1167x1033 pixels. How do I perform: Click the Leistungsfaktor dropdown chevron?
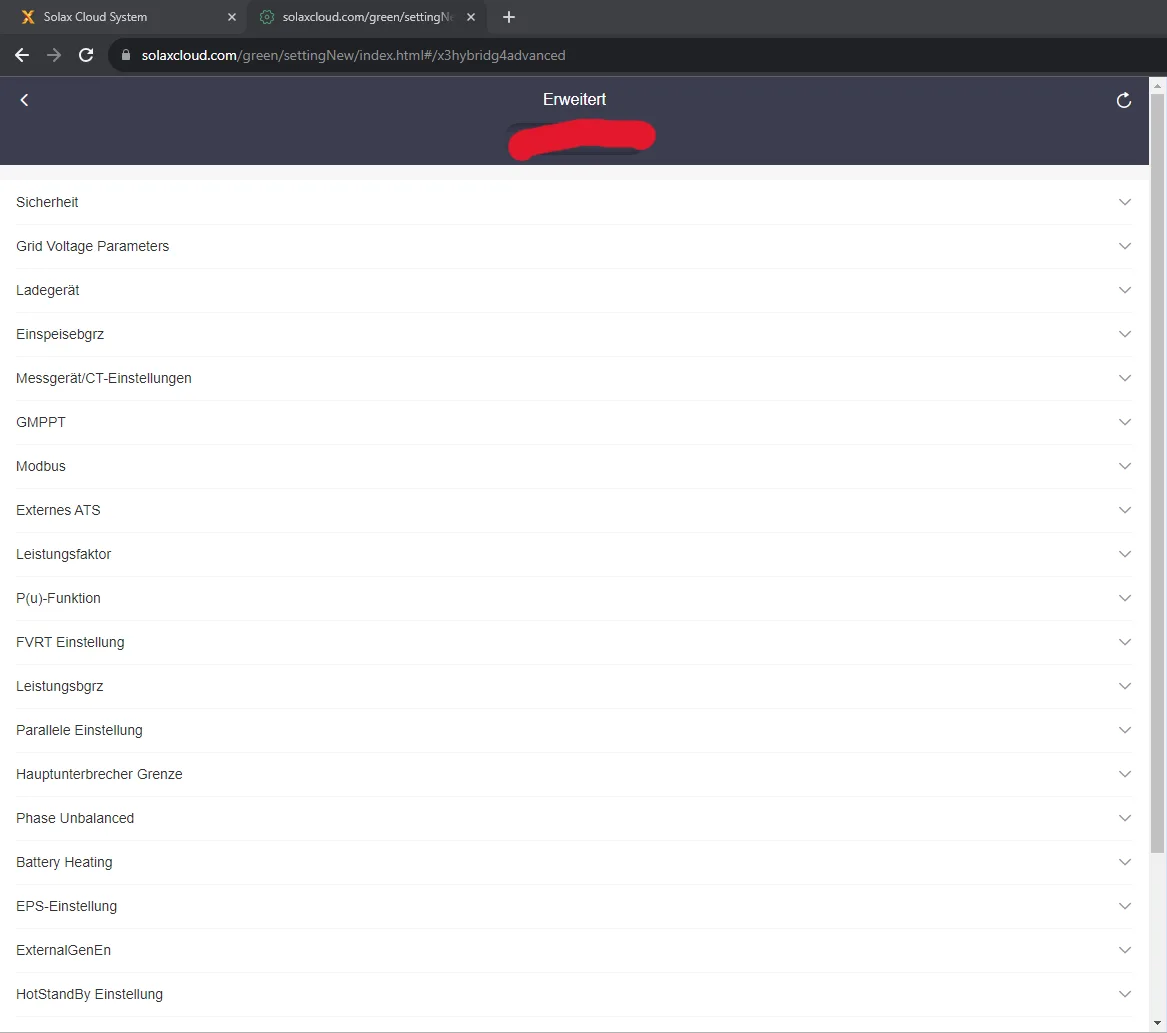(x=1124, y=554)
